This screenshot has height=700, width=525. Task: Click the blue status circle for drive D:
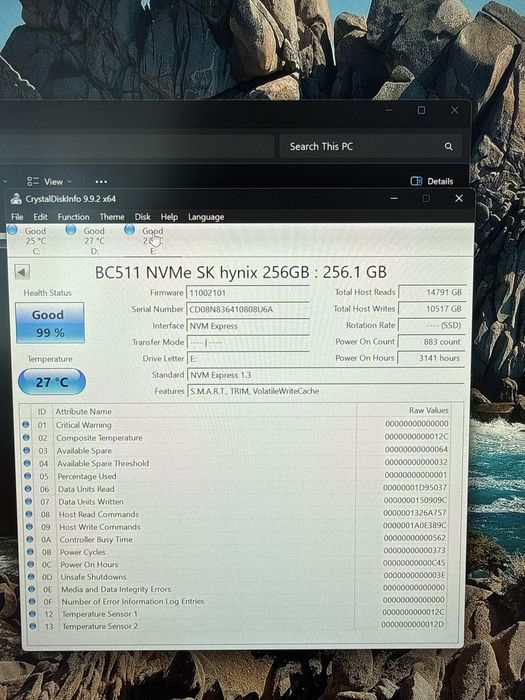coord(71,229)
